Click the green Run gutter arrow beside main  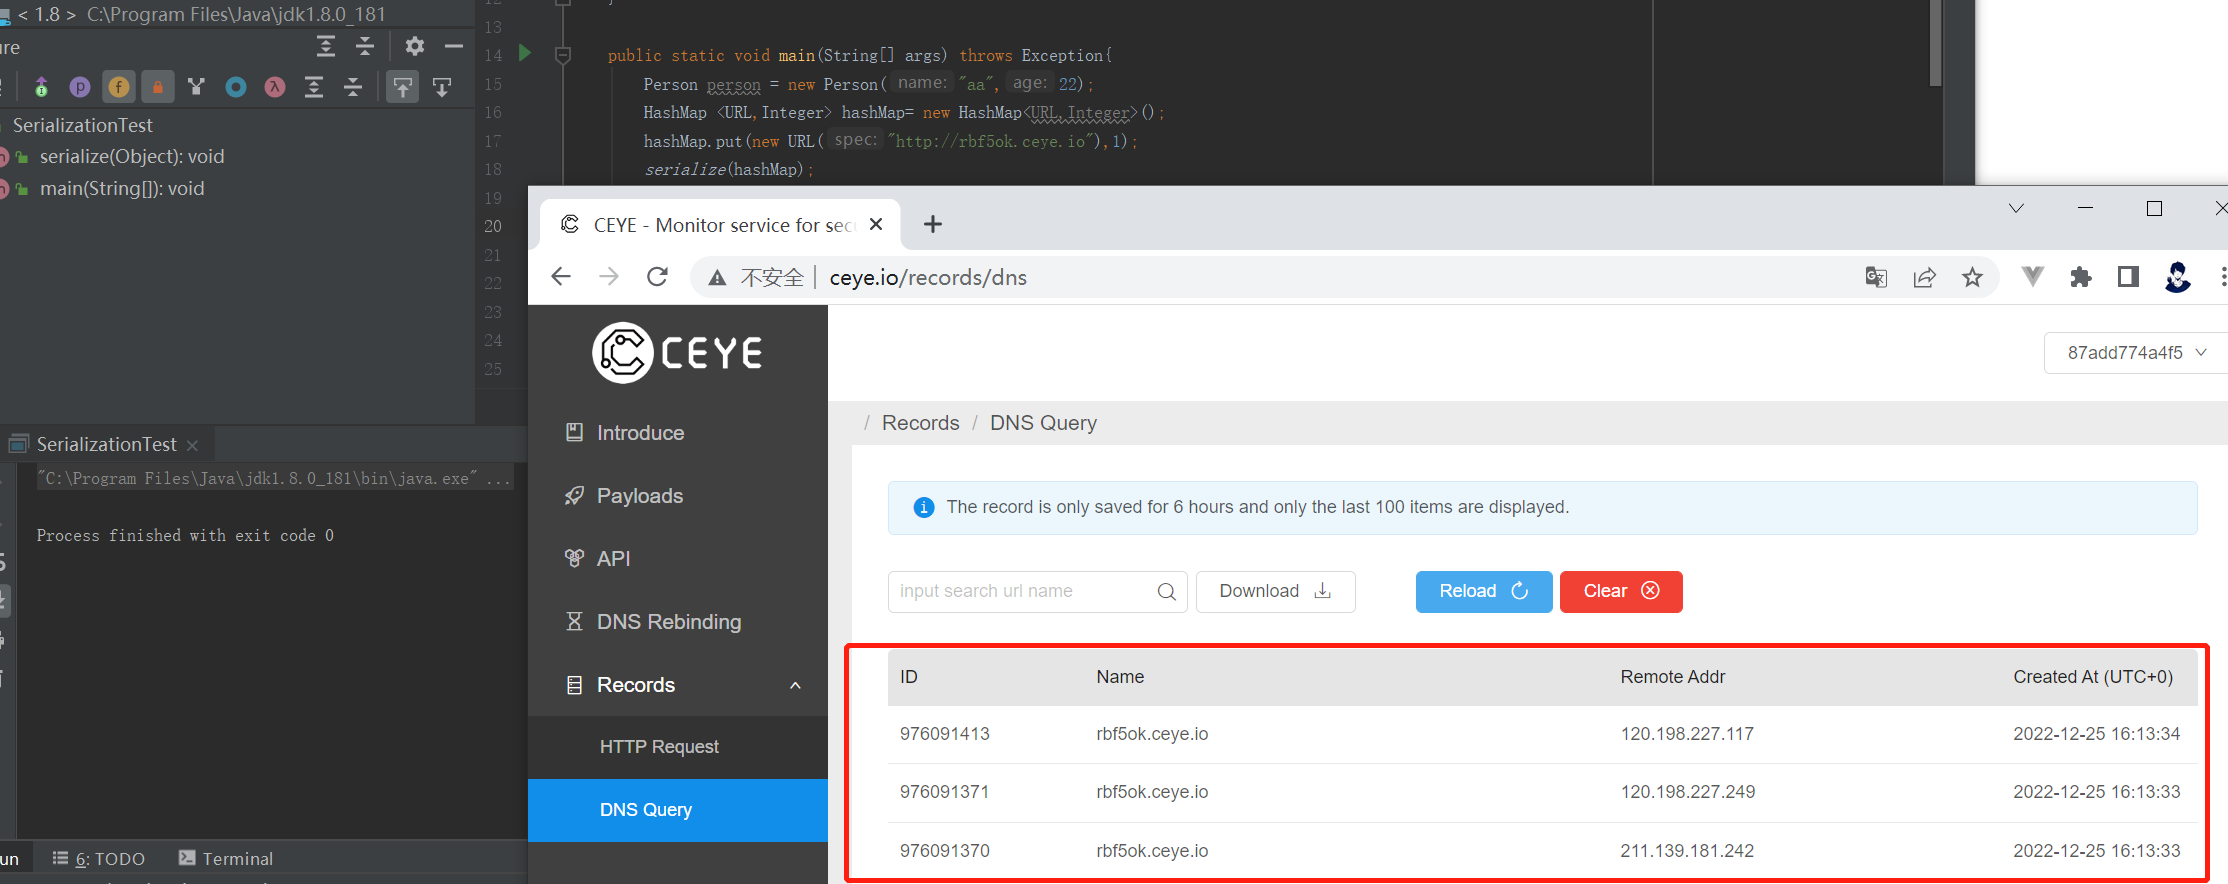(x=525, y=53)
